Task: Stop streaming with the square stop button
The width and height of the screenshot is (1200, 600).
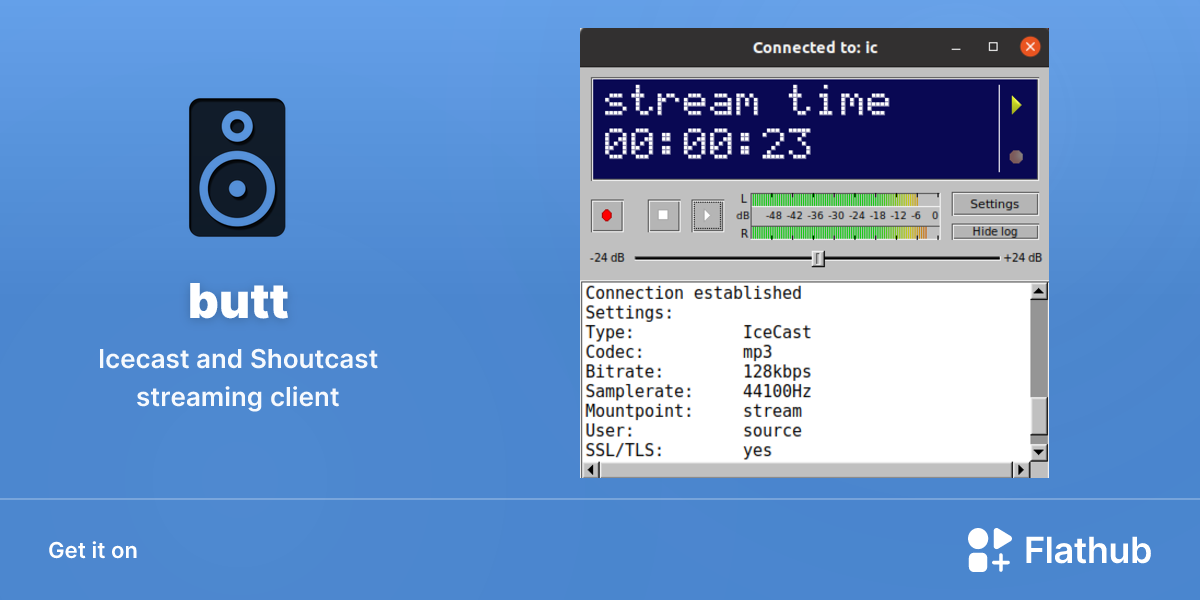Action: pyautogui.click(x=664, y=215)
